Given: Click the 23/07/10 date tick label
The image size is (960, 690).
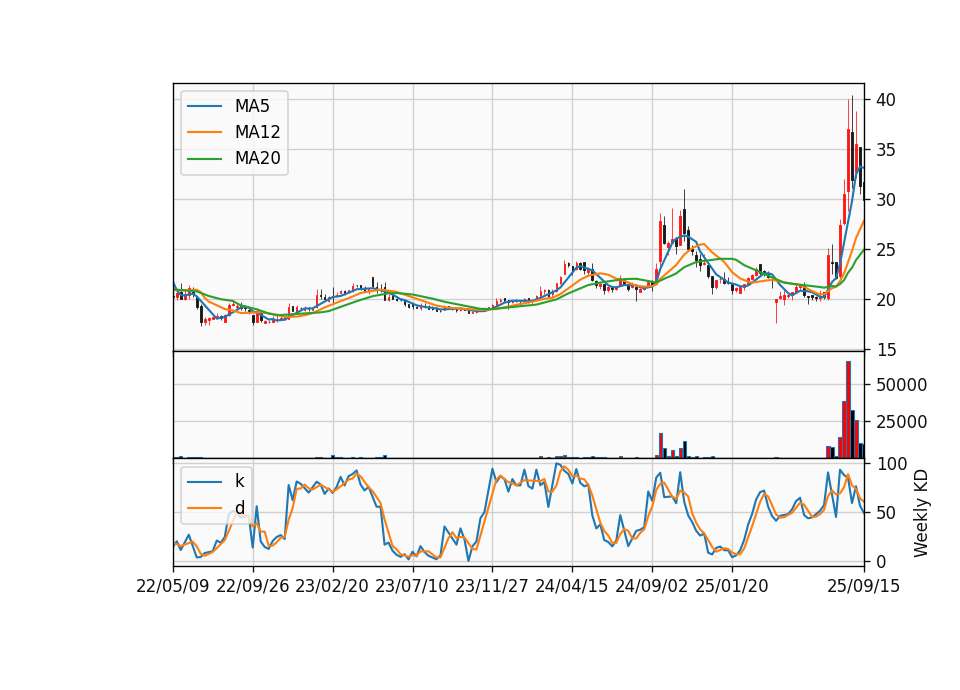Looking at the screenshot, I should 412,586.
